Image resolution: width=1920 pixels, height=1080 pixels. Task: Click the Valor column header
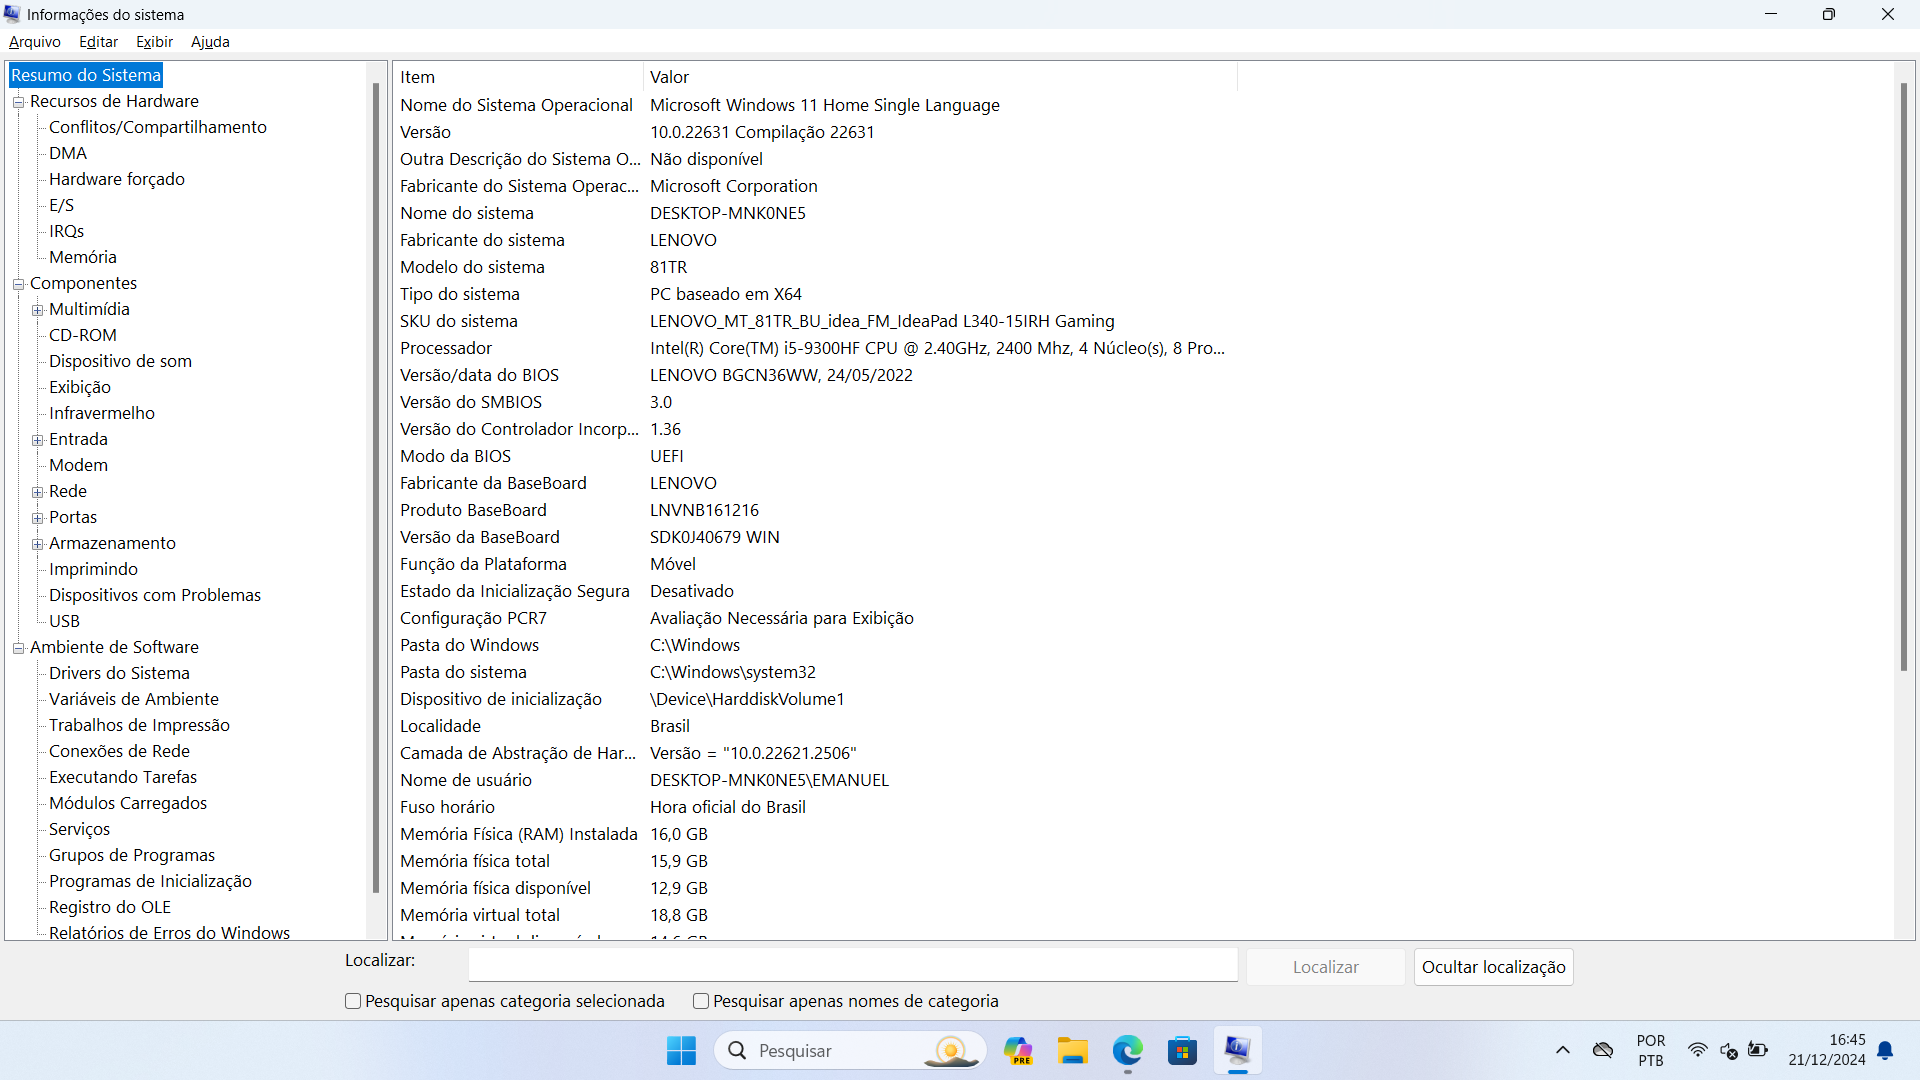tap(940, 77)
